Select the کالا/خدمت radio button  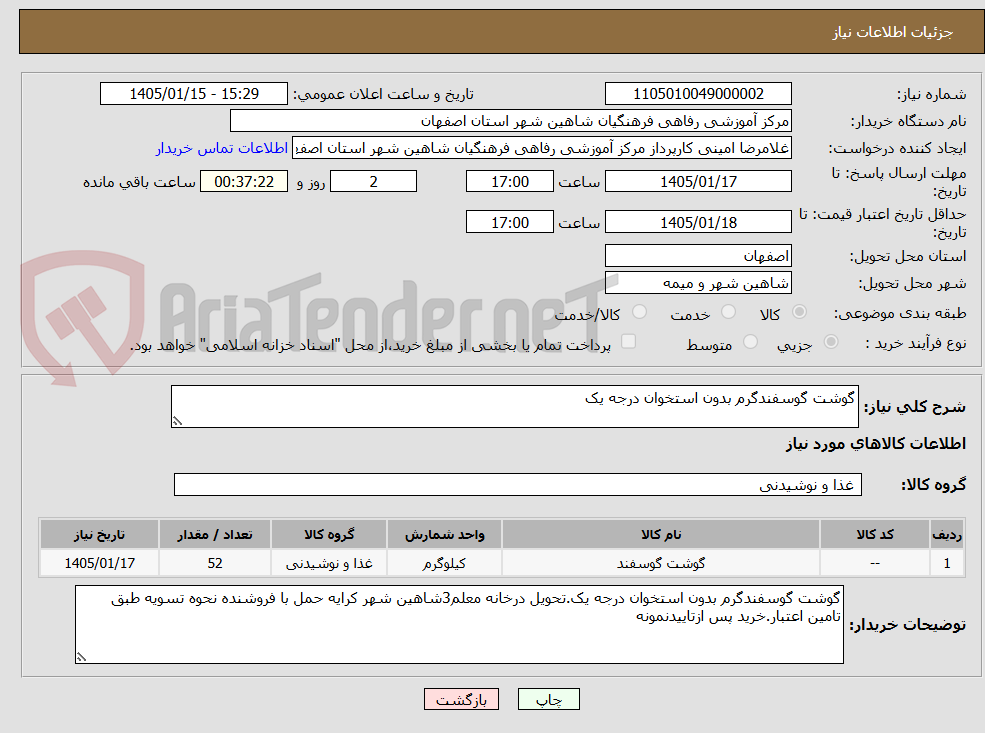(x=639, y=312)
